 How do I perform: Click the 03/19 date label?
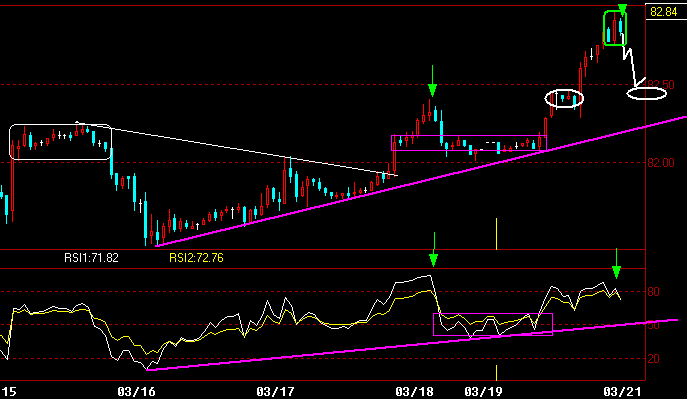(483, 392)
